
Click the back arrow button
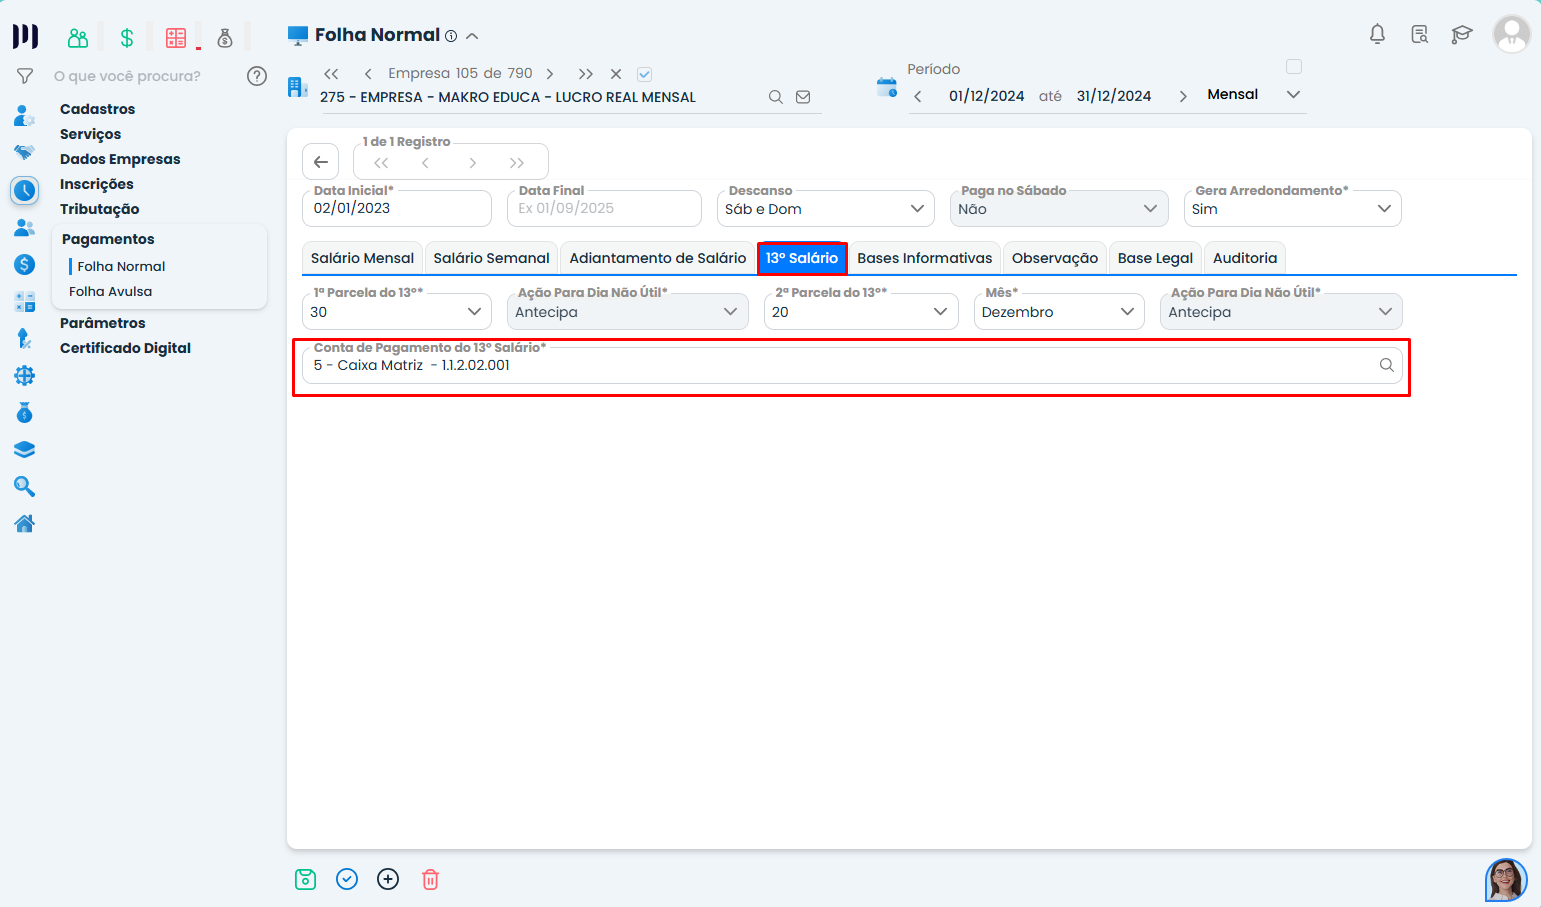tap(321, 162)
